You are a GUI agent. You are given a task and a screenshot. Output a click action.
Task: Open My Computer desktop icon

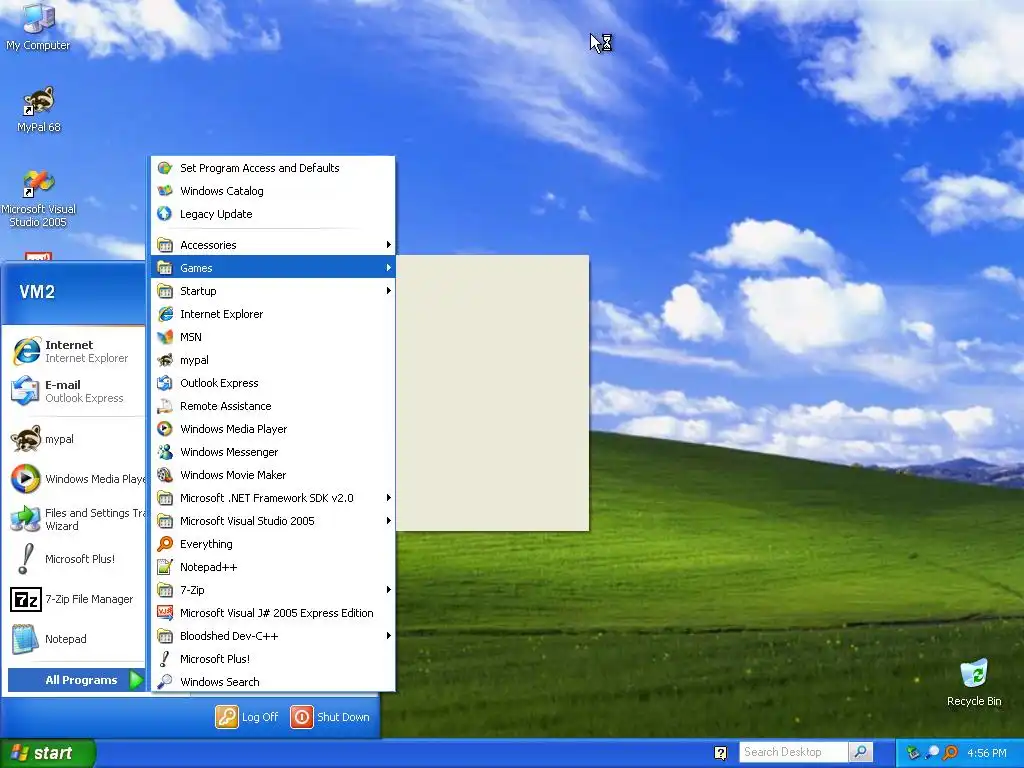[x=38, y=27]
